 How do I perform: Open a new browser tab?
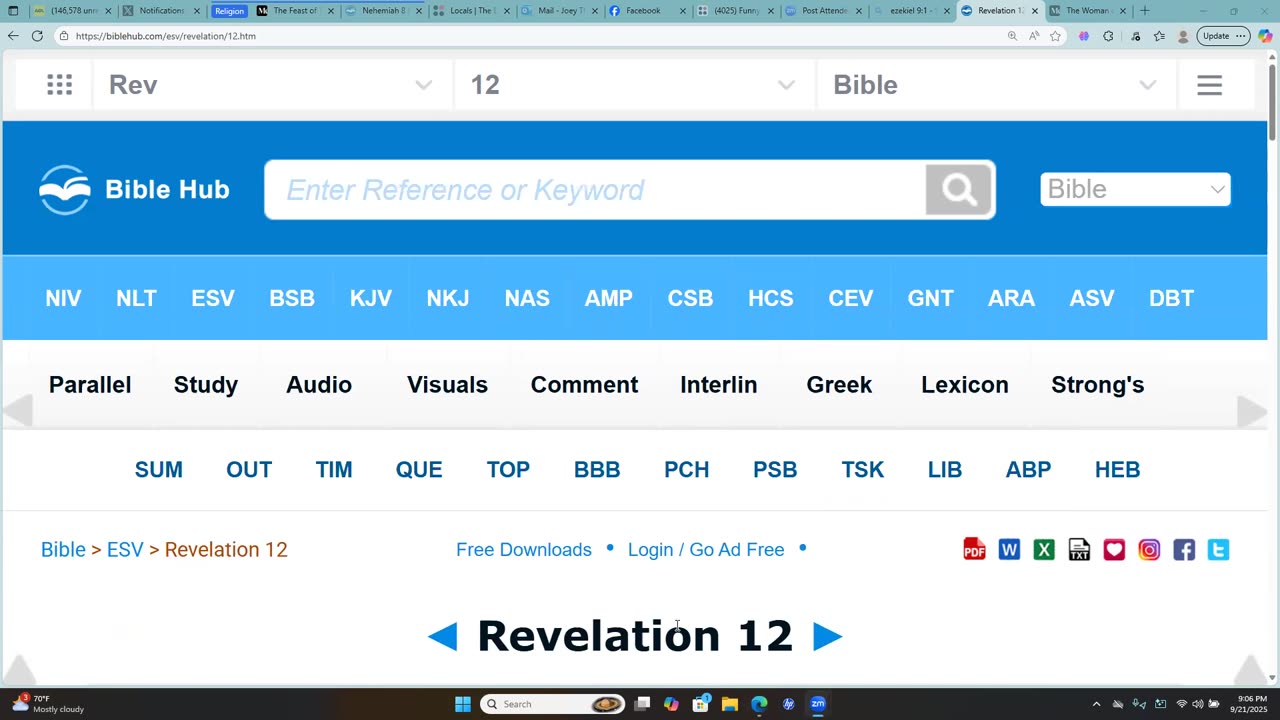1144,11
